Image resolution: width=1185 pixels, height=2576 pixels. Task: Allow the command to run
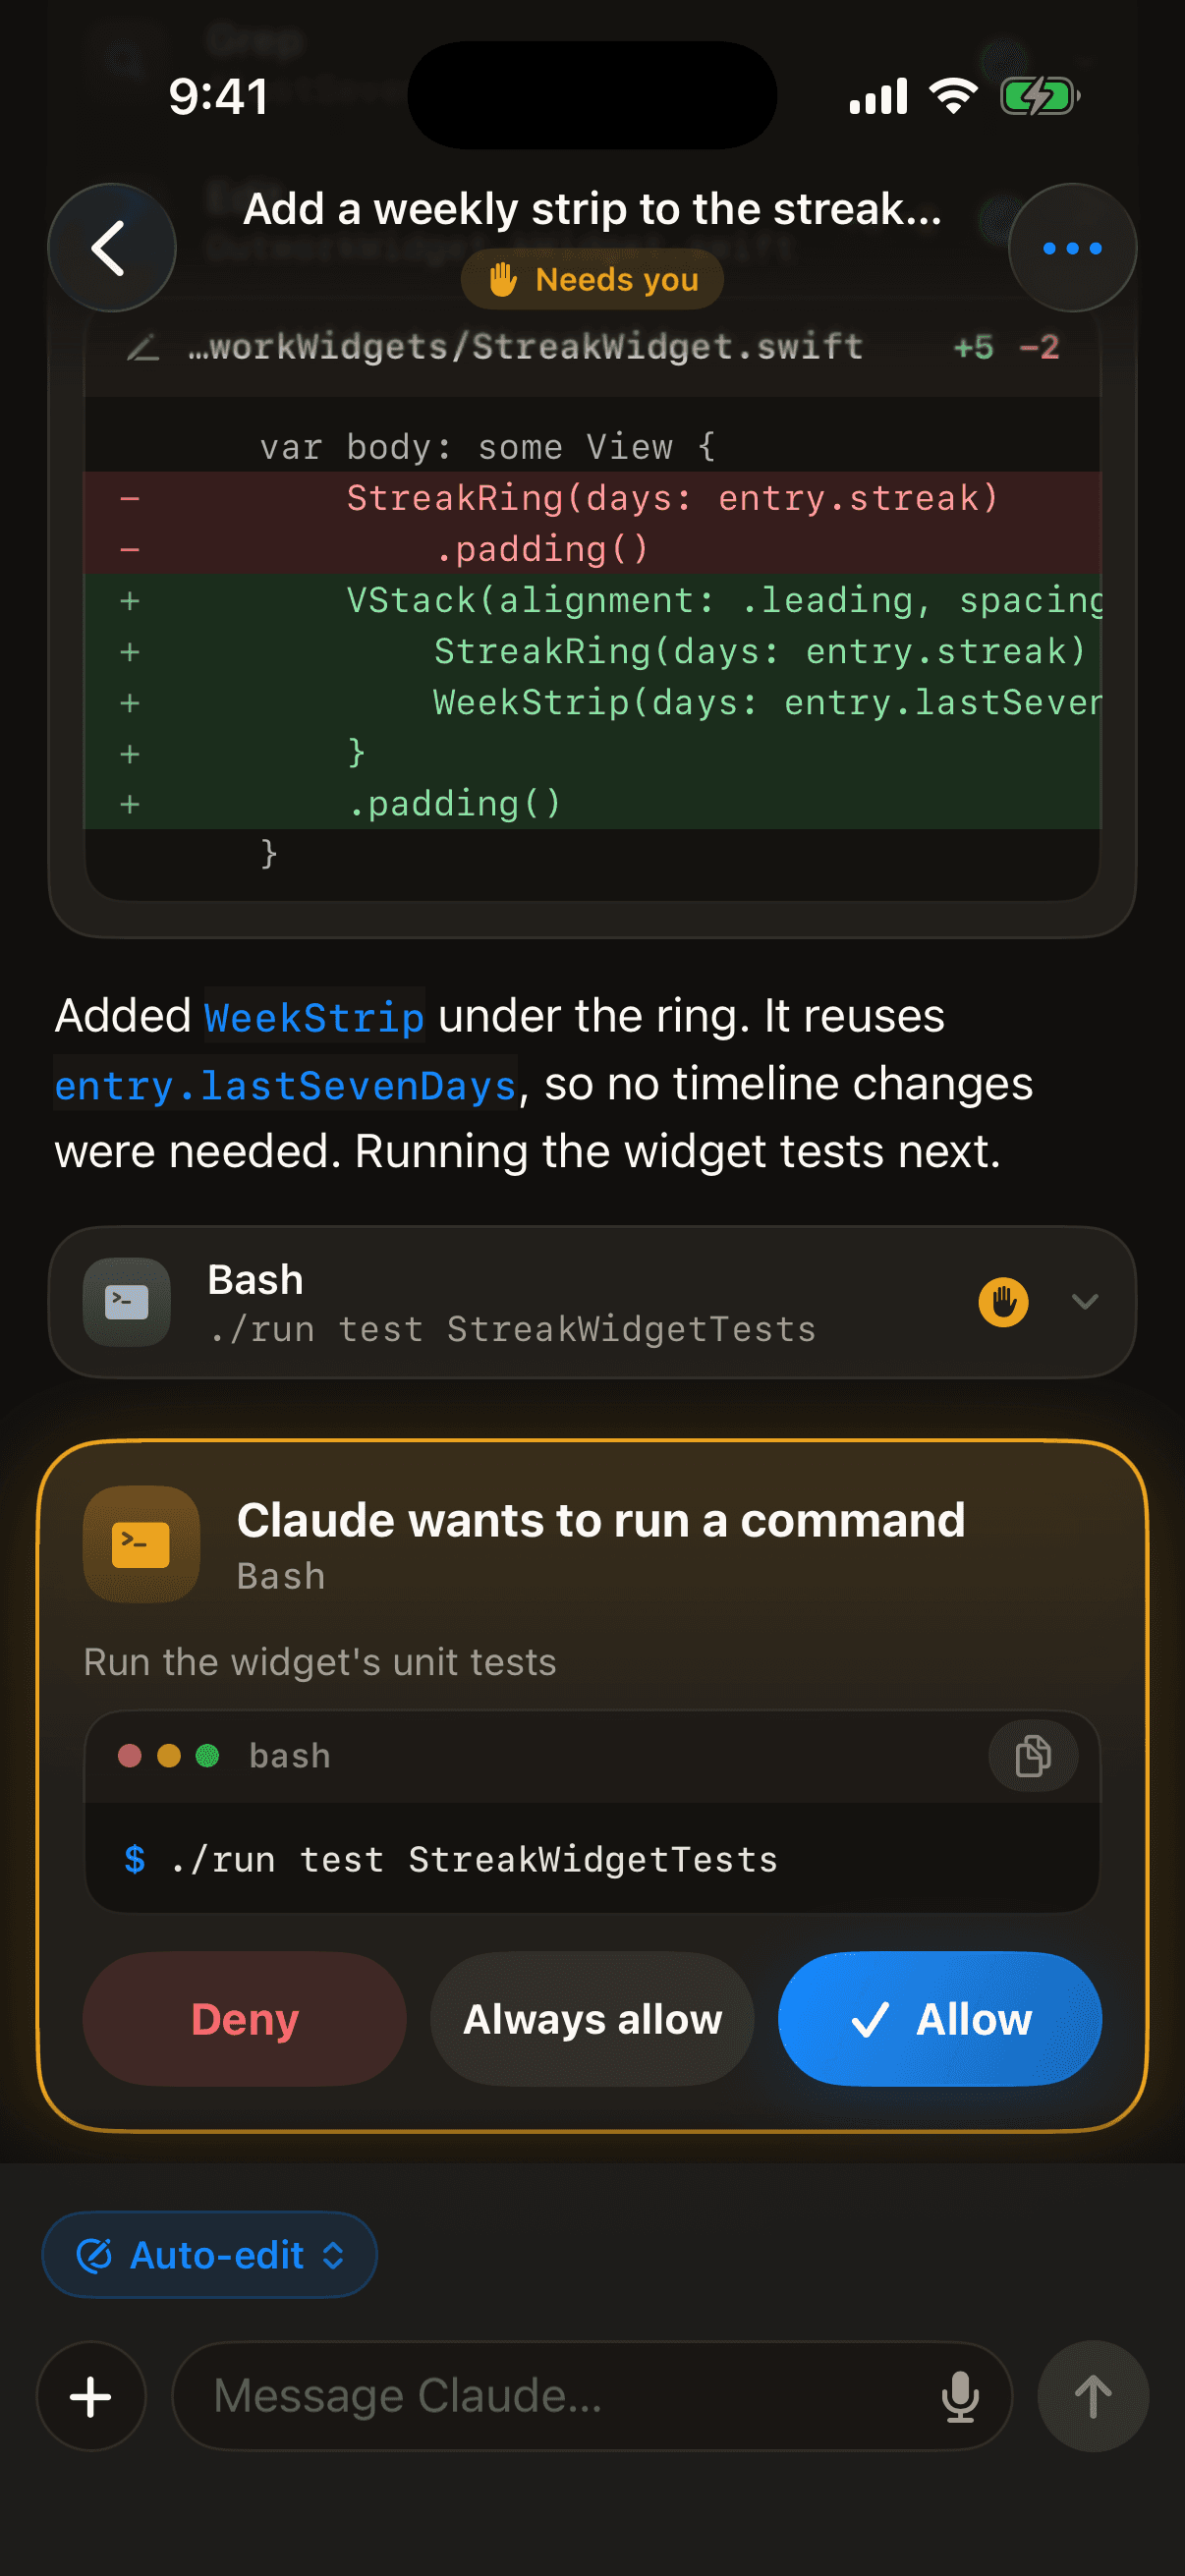[940, 2019]
